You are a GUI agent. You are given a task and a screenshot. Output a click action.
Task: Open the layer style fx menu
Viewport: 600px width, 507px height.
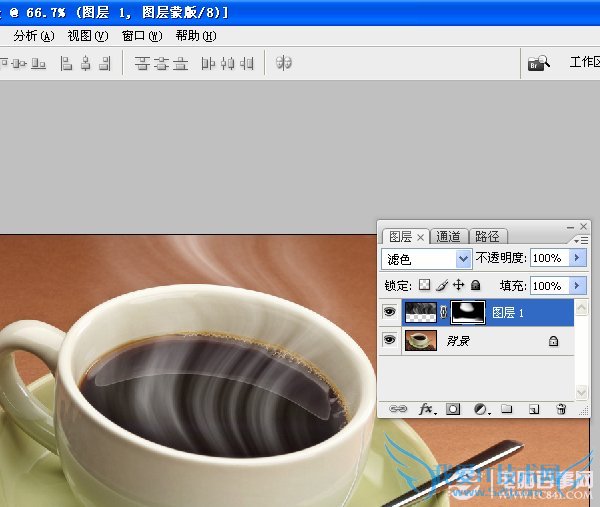tap(426, 409)
